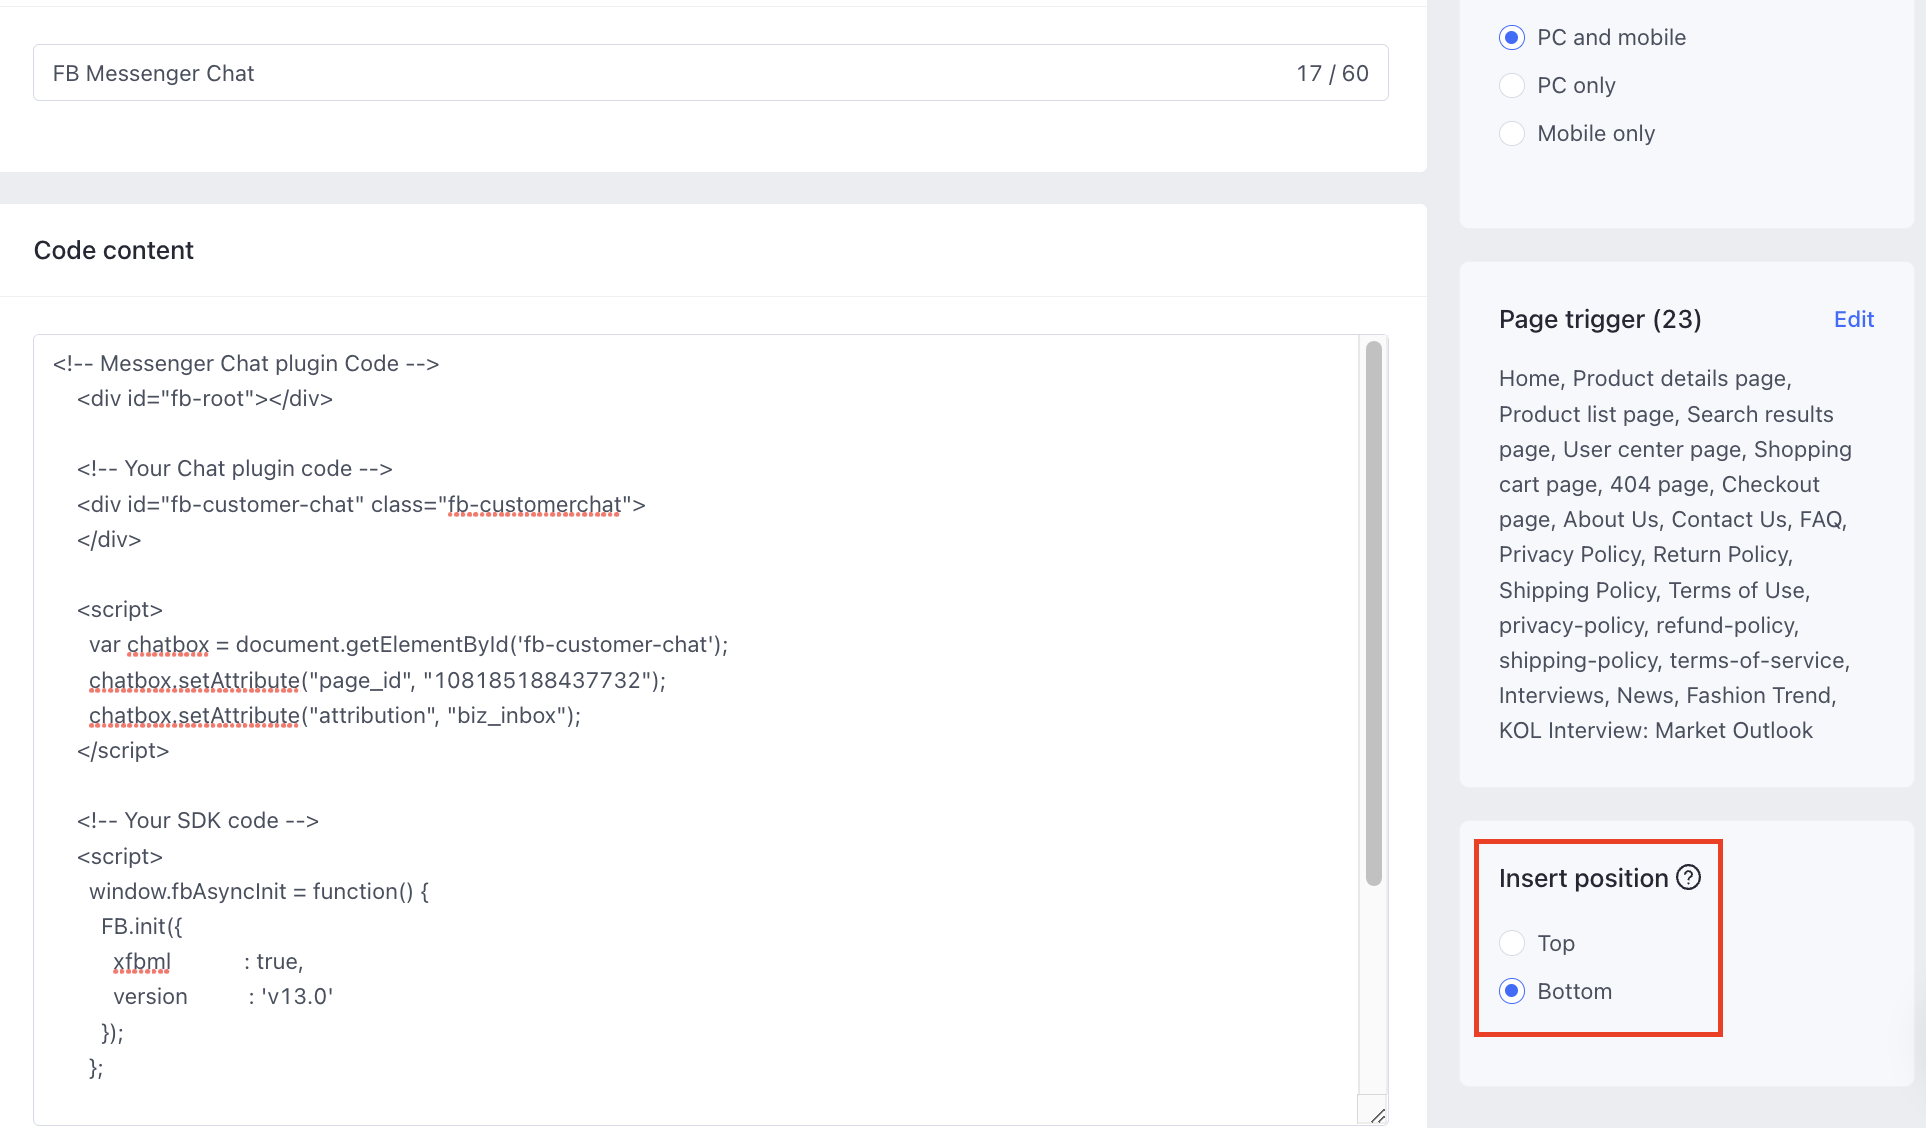
Task: Click the attribution biz_inbox code line
Action: [335, 716]
